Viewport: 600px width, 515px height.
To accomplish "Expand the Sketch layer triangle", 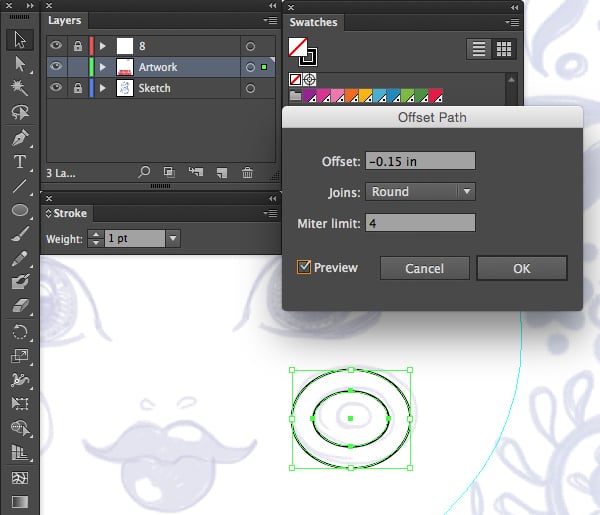I will click(103, 88).
